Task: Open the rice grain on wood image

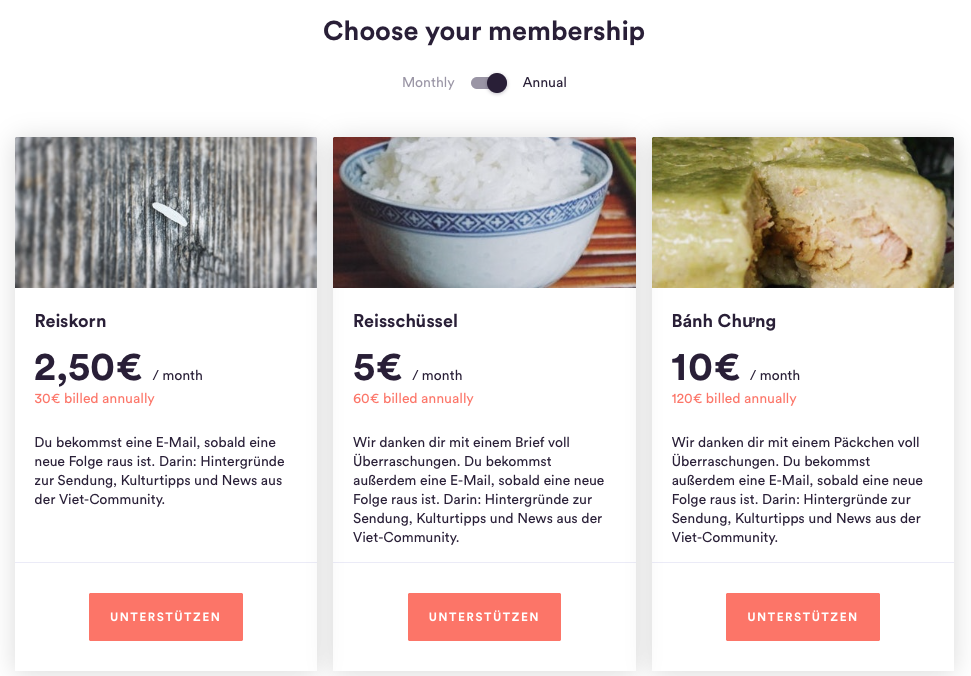Action: (x=166, y=212)
